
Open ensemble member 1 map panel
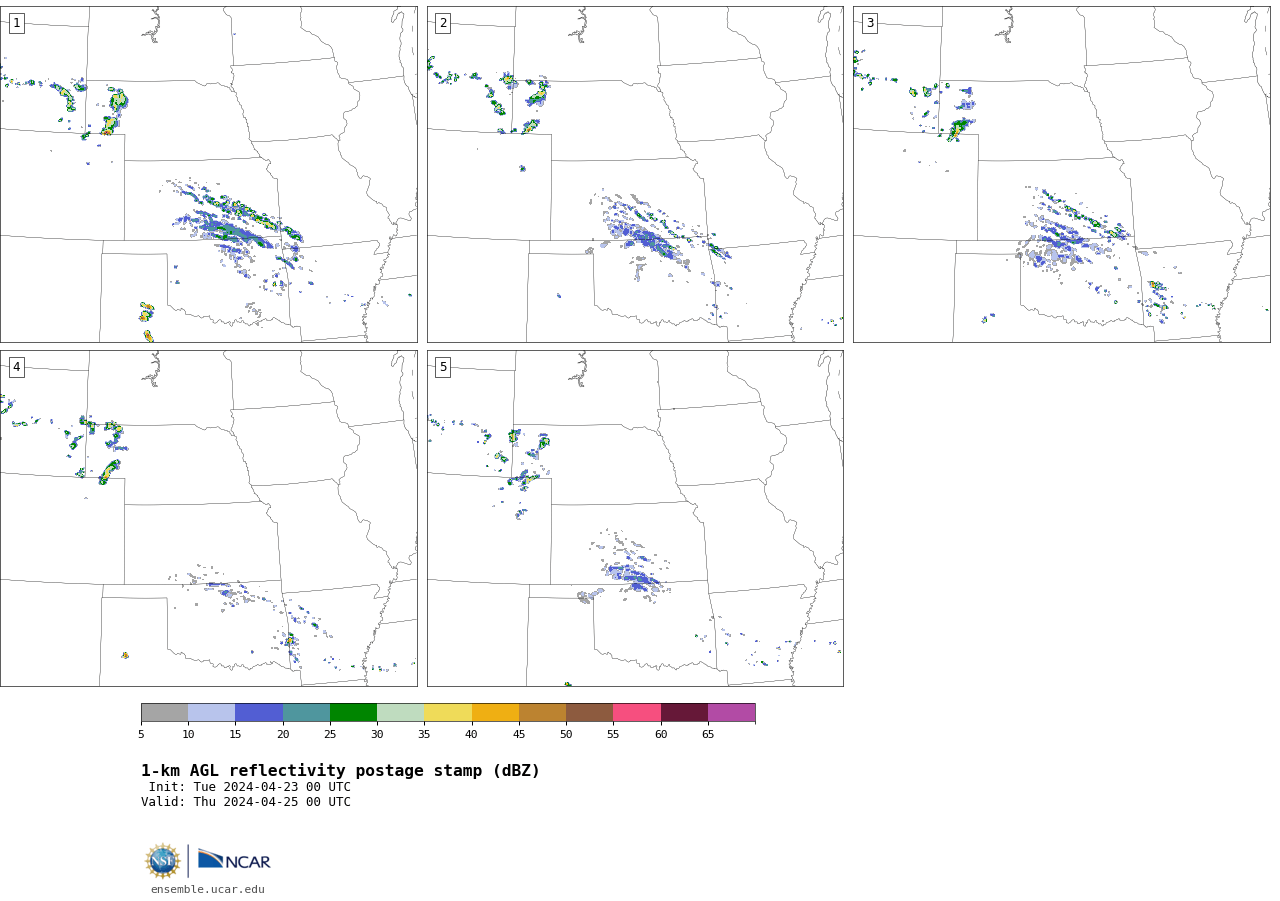[208, 174]
